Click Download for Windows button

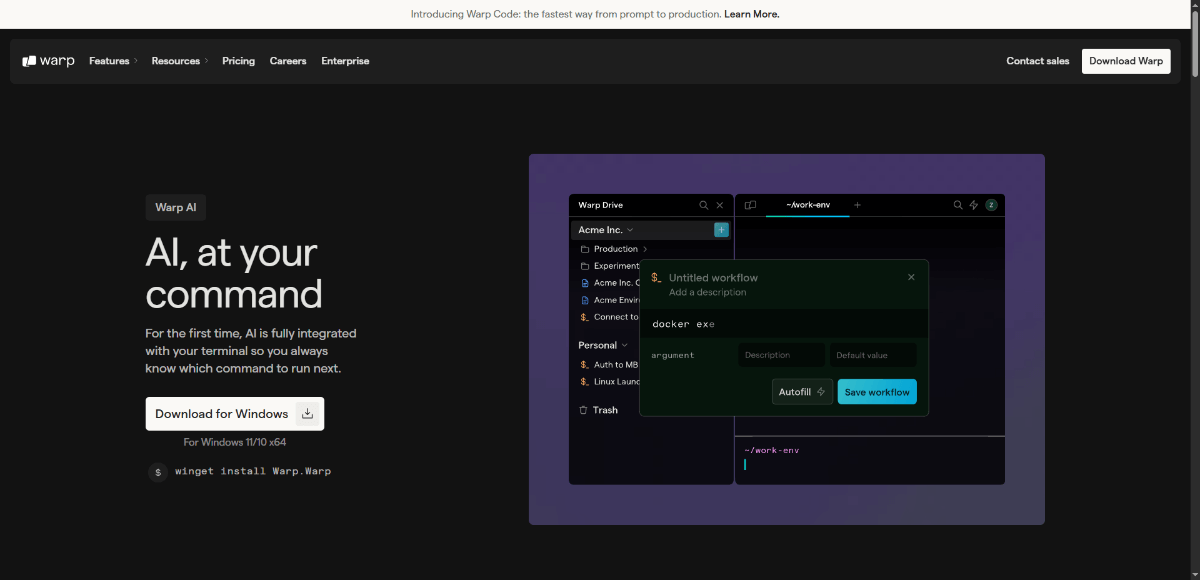[x=235, y=414]
